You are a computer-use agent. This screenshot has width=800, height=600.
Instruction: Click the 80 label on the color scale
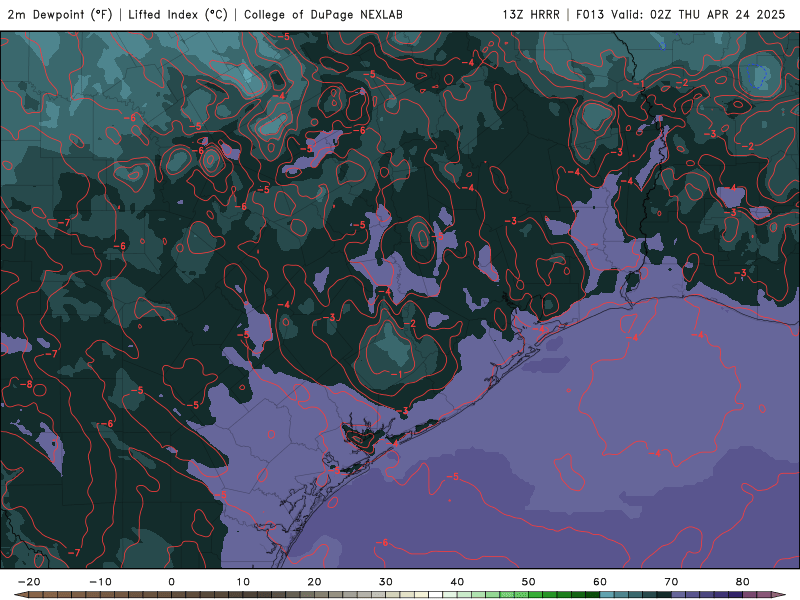click(743, 582)
